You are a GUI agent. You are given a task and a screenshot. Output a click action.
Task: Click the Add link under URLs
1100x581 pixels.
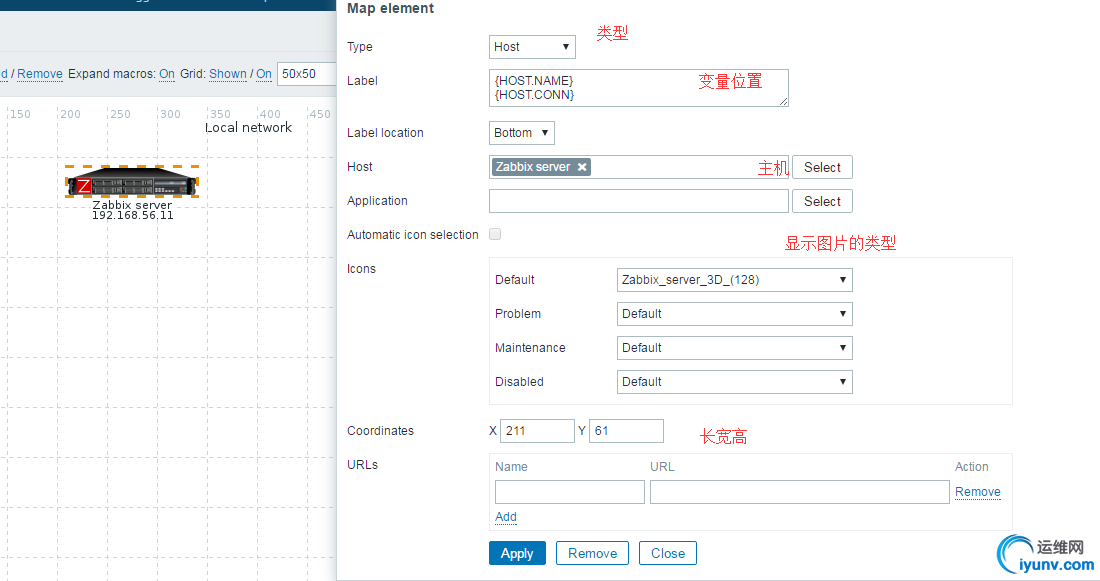(x=506, y=517)
